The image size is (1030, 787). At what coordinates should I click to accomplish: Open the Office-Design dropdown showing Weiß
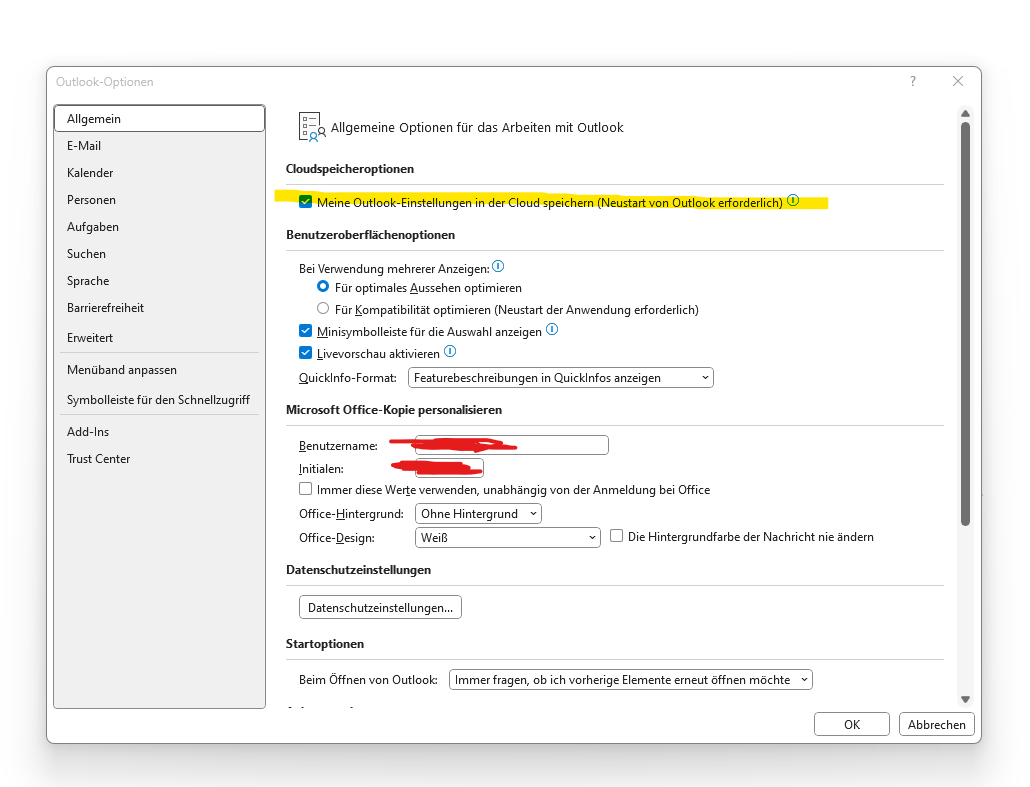(x=508, y=537)
